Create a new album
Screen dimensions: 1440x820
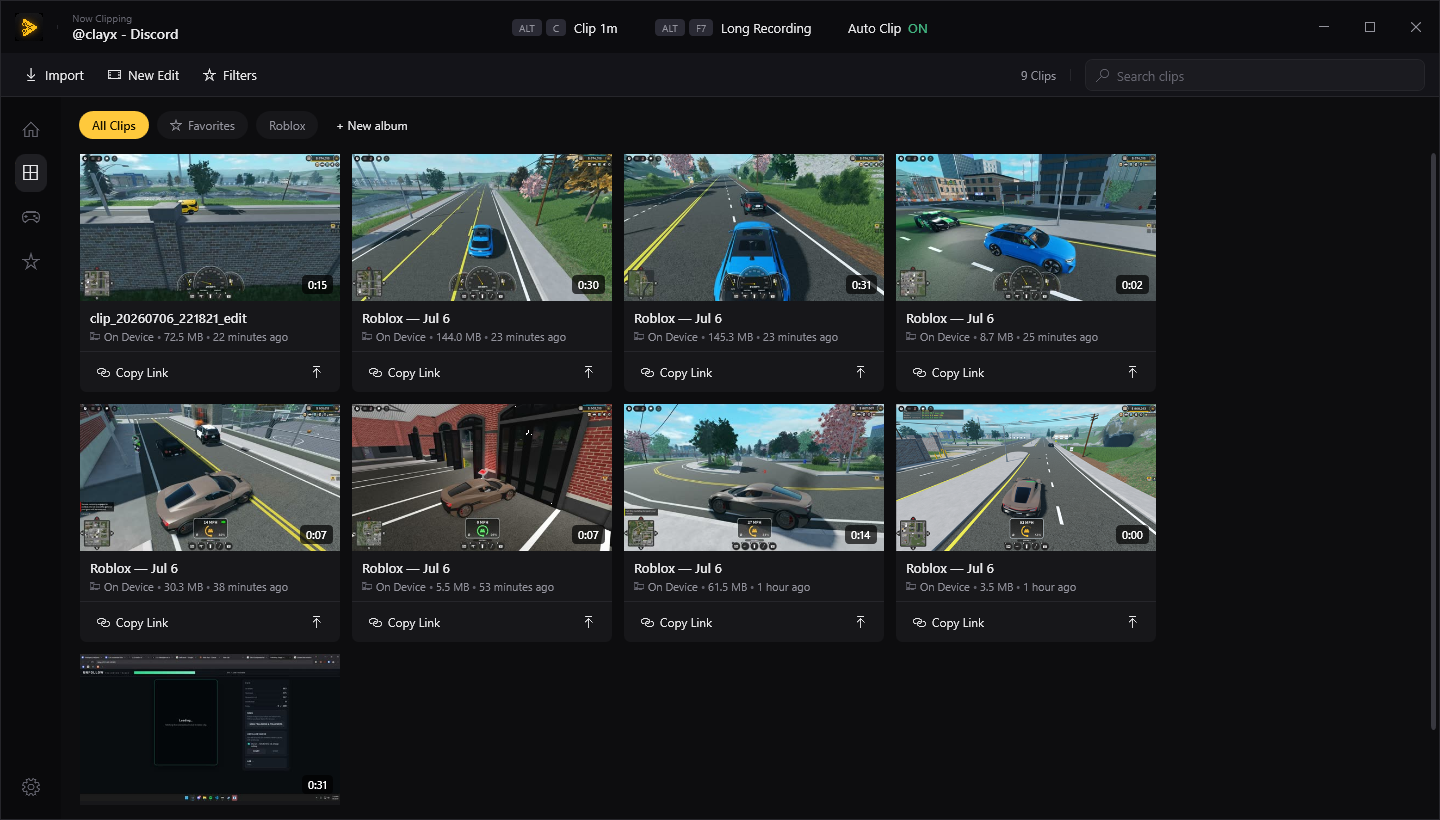tap(372, 126)
